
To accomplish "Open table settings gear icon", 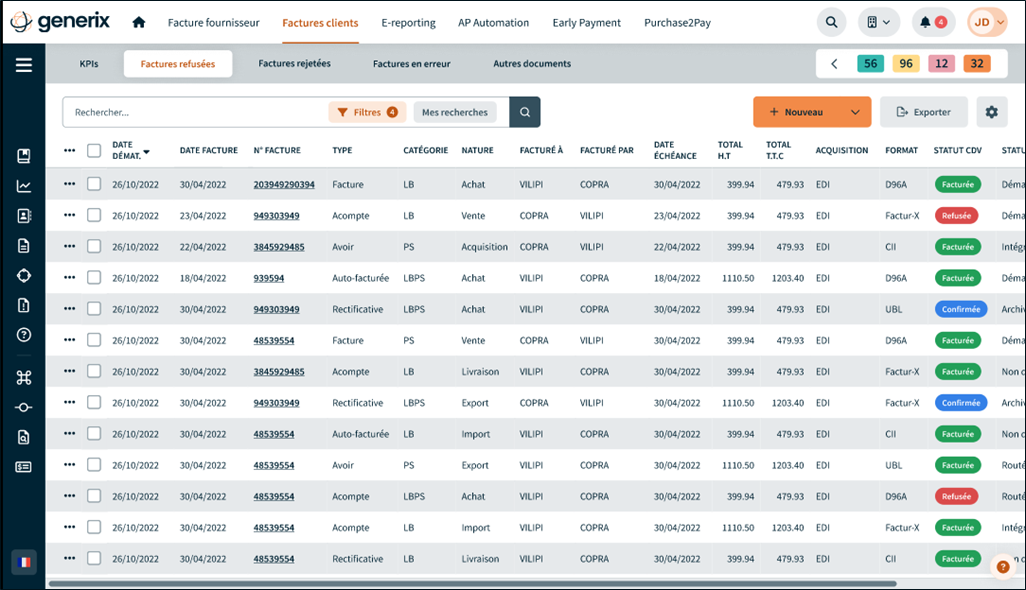I will point(991,112).
